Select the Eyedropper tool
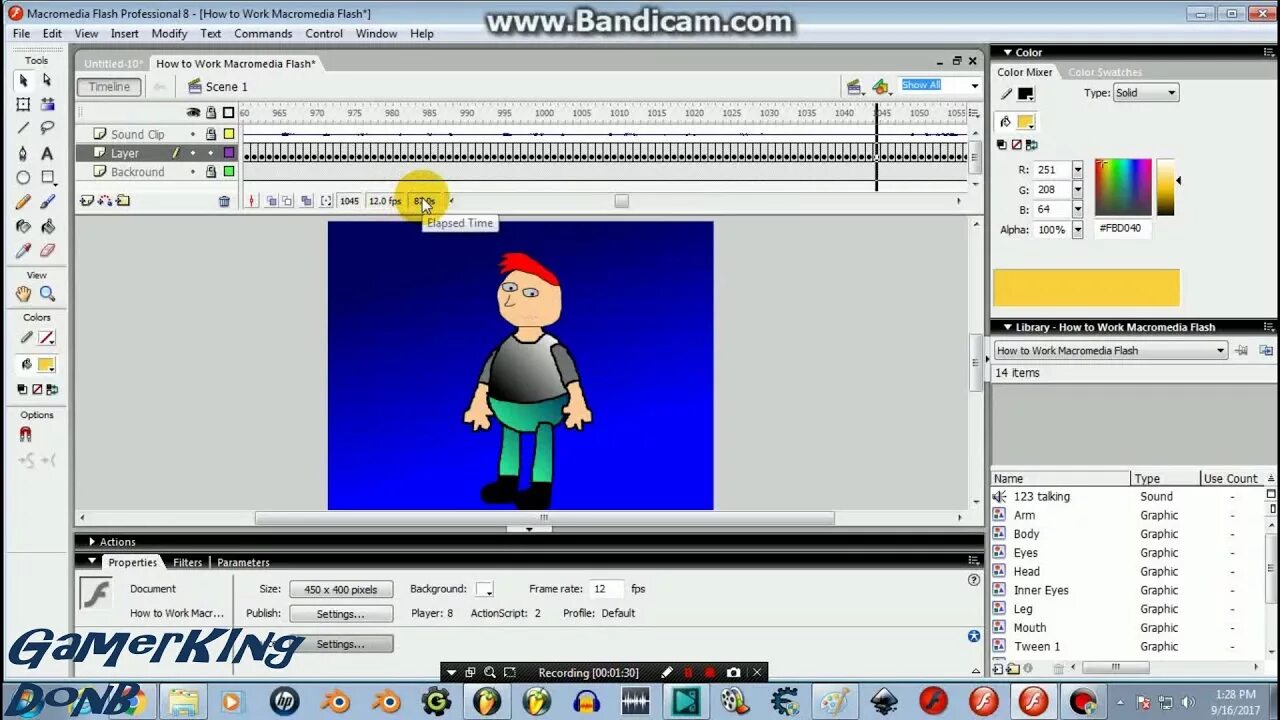The image size is (1280, 720). [23, 251]
